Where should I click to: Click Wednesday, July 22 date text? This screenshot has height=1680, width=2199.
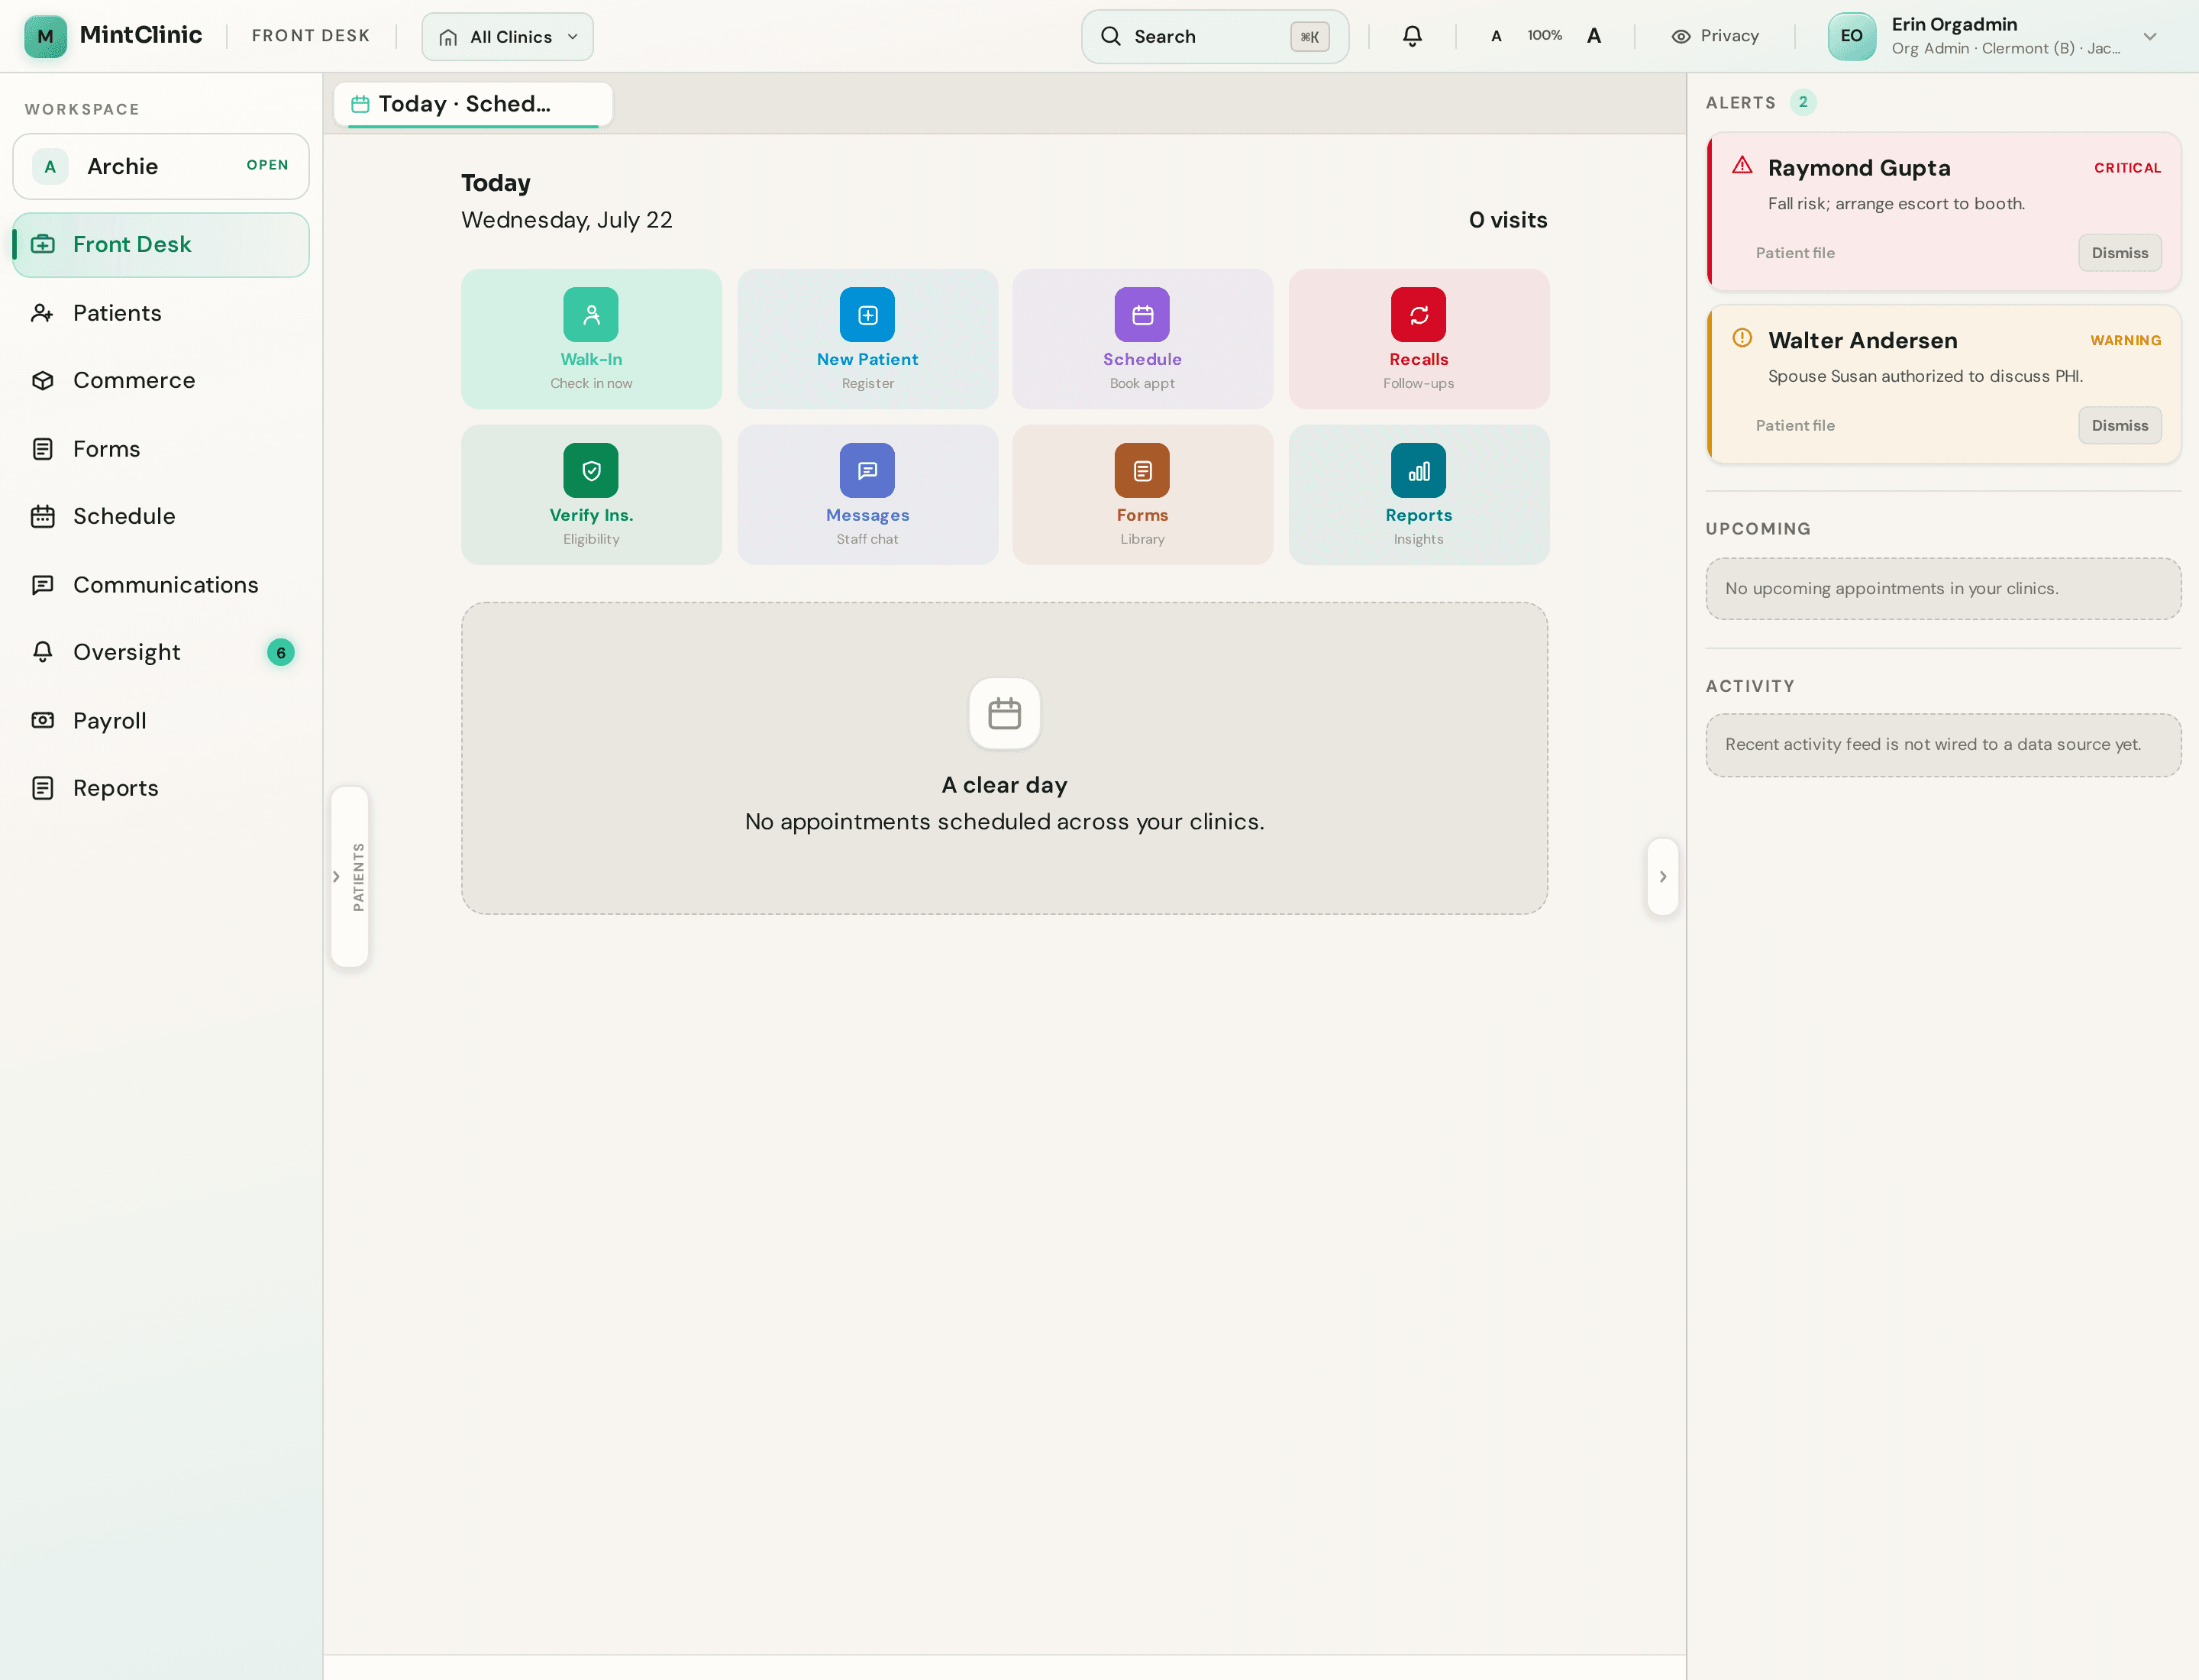pos(567,220)
